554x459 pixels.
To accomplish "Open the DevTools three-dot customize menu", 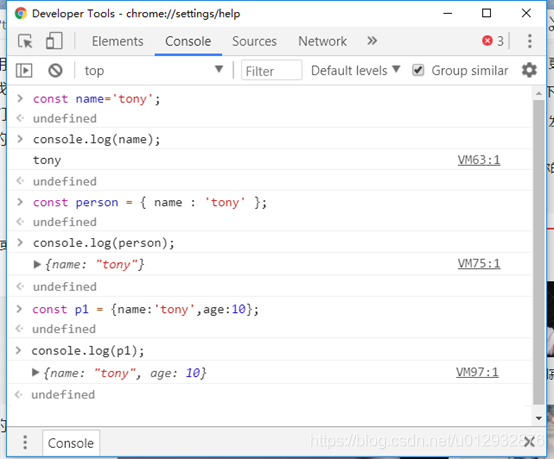I will click(530, 41).
